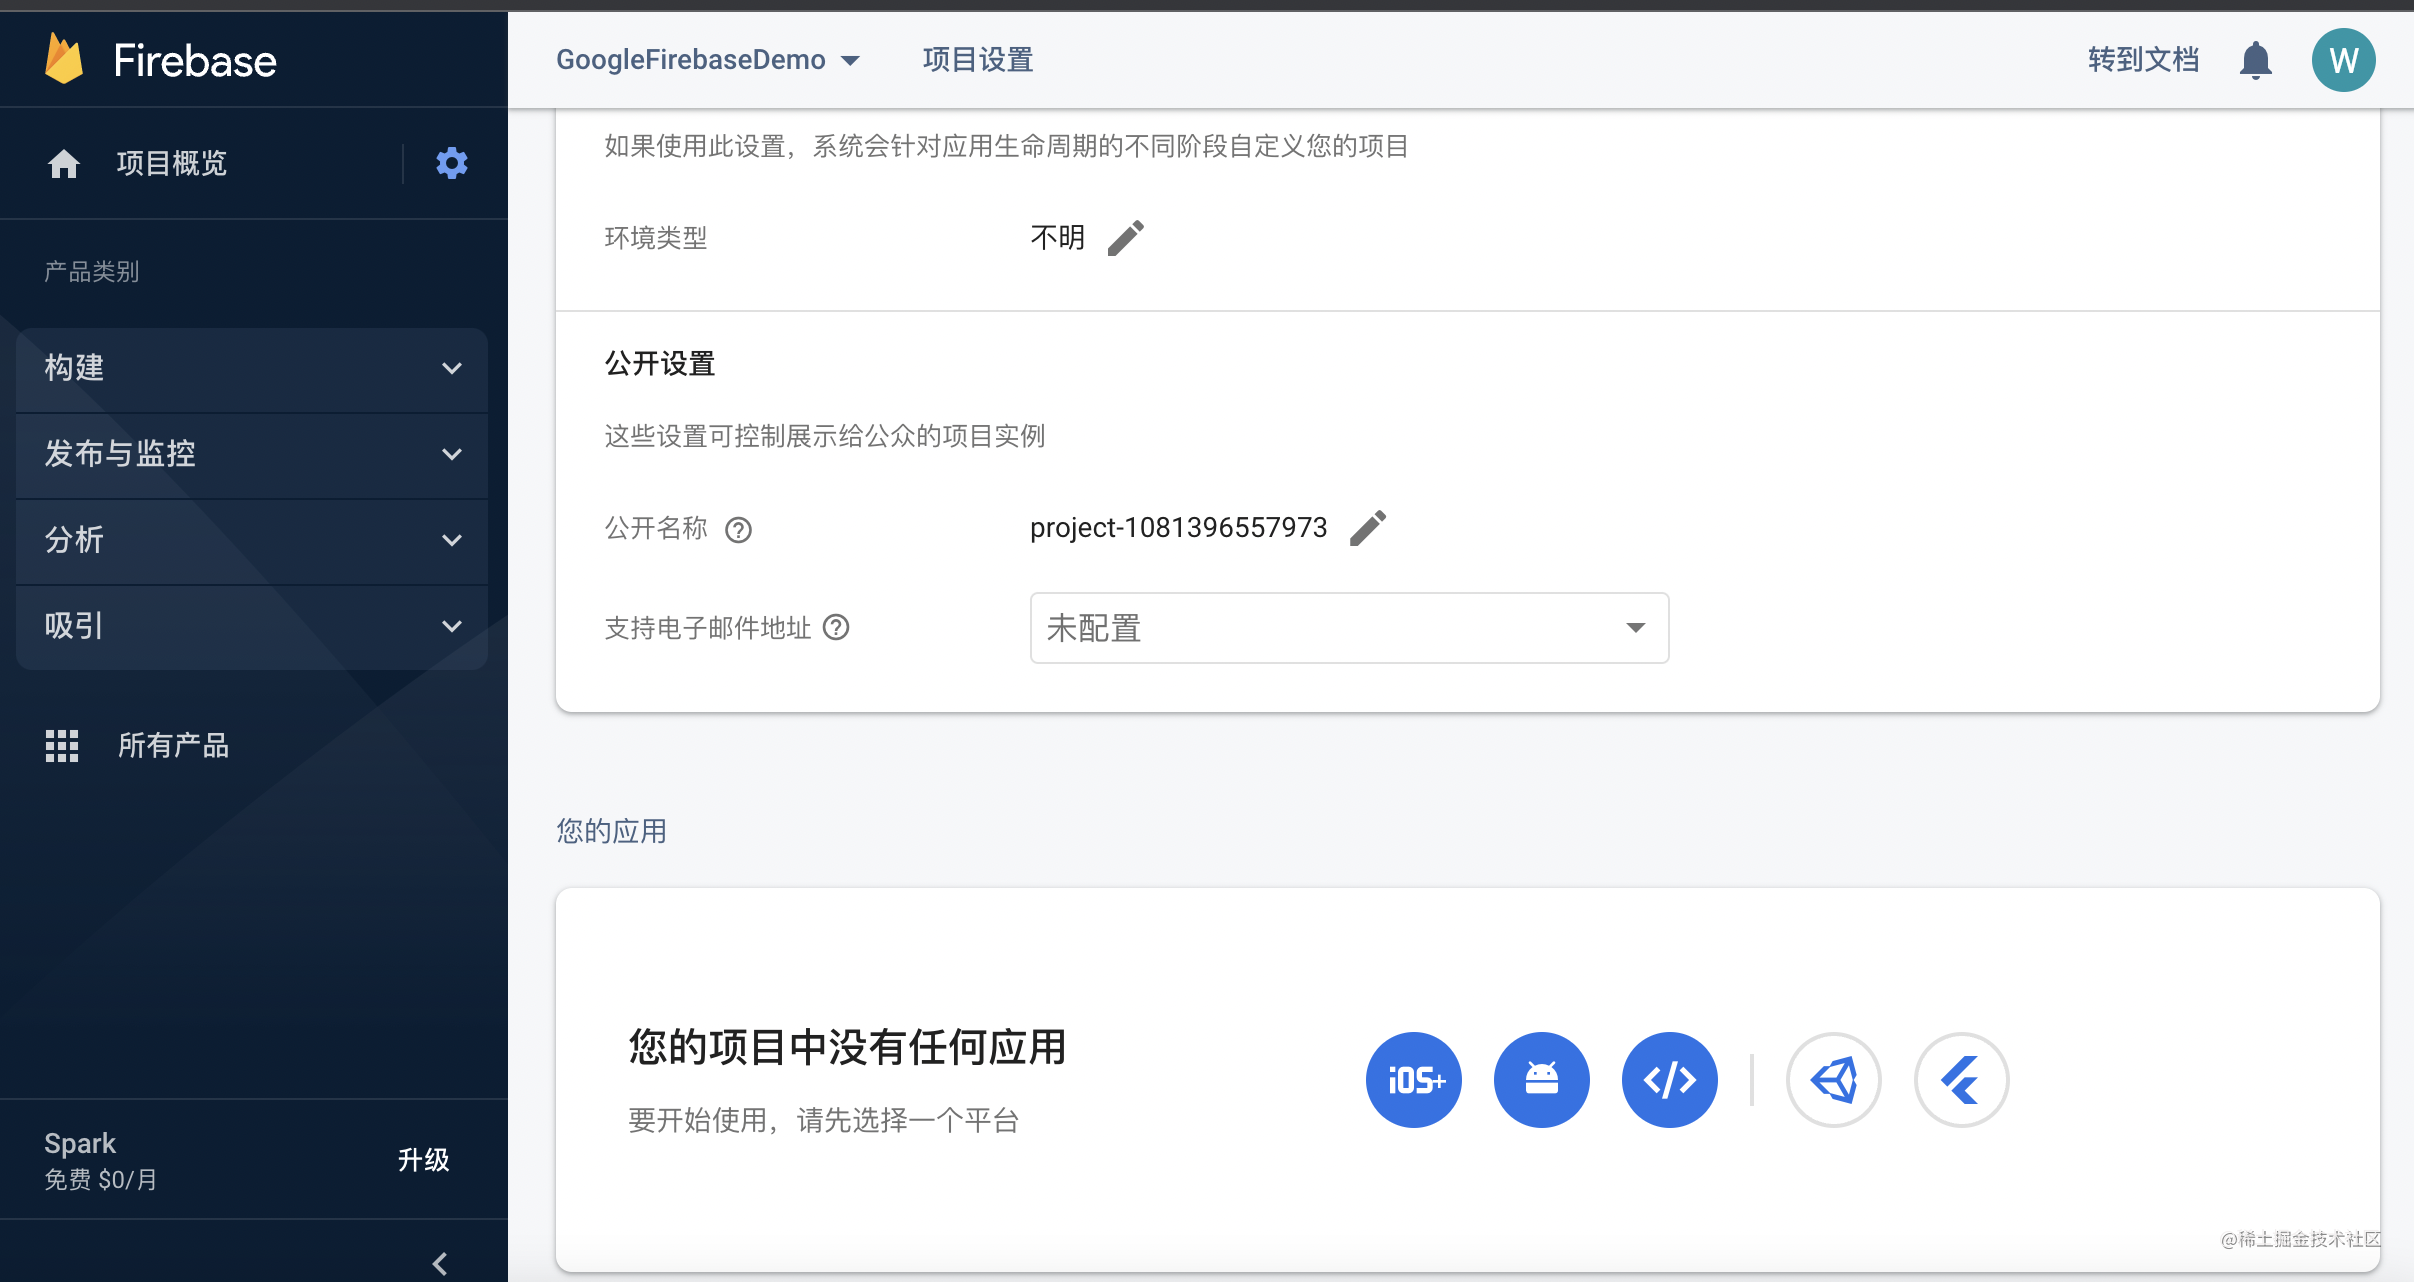Click the Firebase wordmark

pyautogui.click(x=195, y=61)
